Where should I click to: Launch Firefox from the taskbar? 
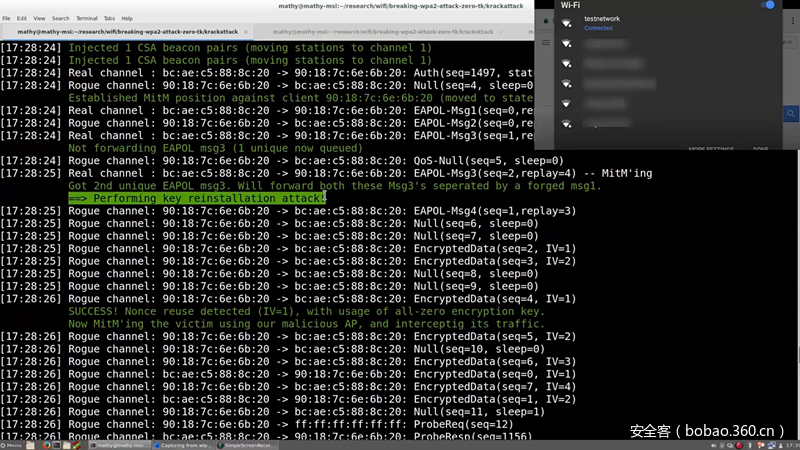[46, 445]
